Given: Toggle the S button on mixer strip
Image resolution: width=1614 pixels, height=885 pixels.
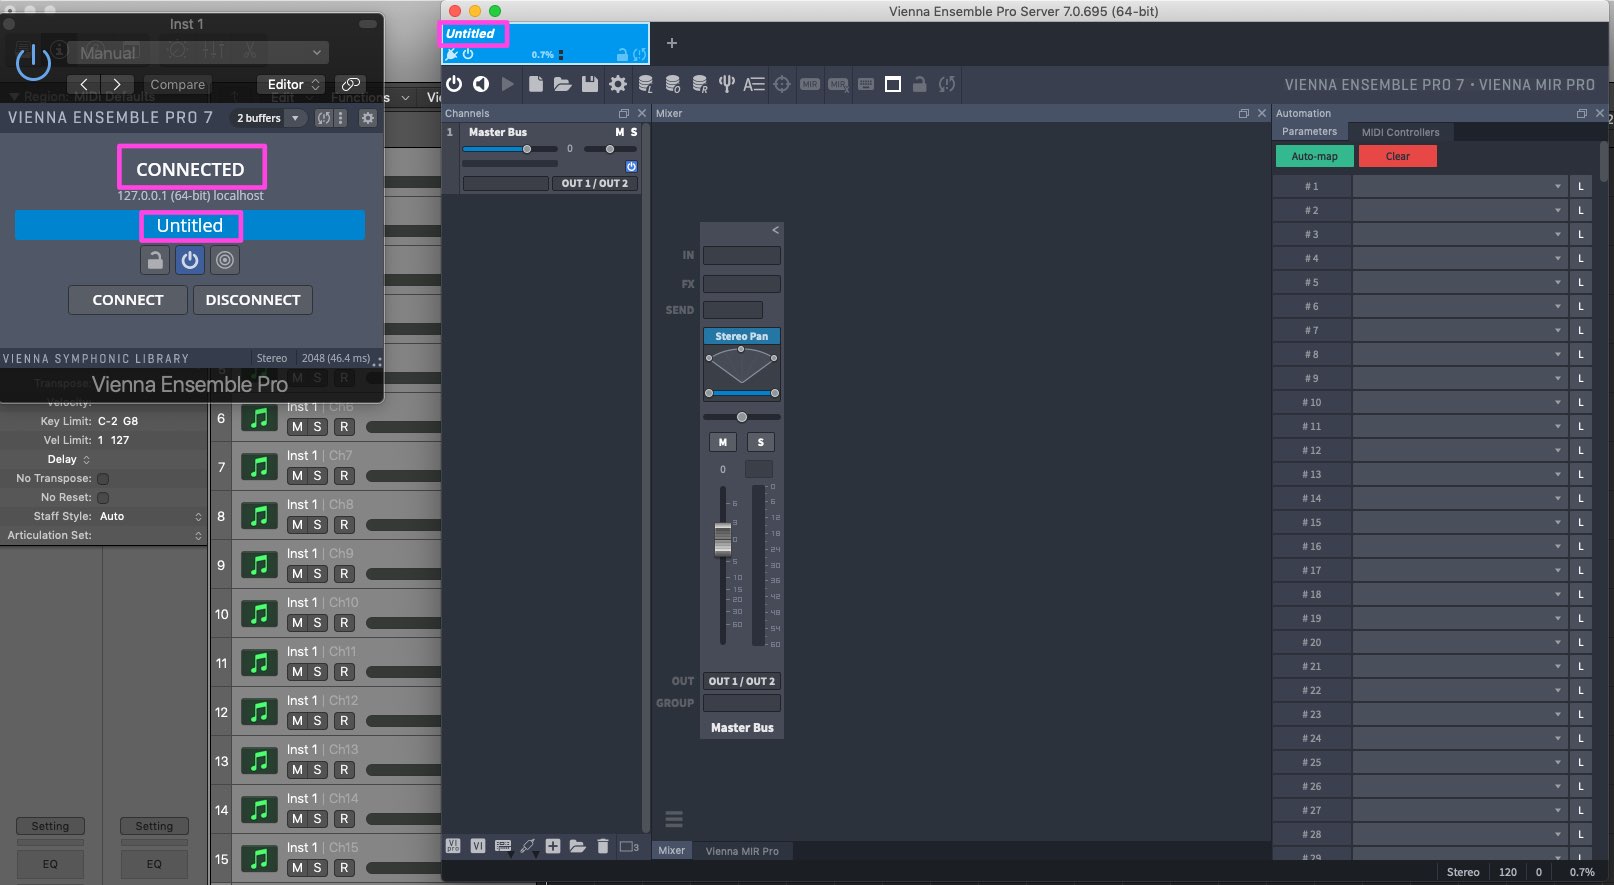Looking at the screenshot, I should [761, 442].
